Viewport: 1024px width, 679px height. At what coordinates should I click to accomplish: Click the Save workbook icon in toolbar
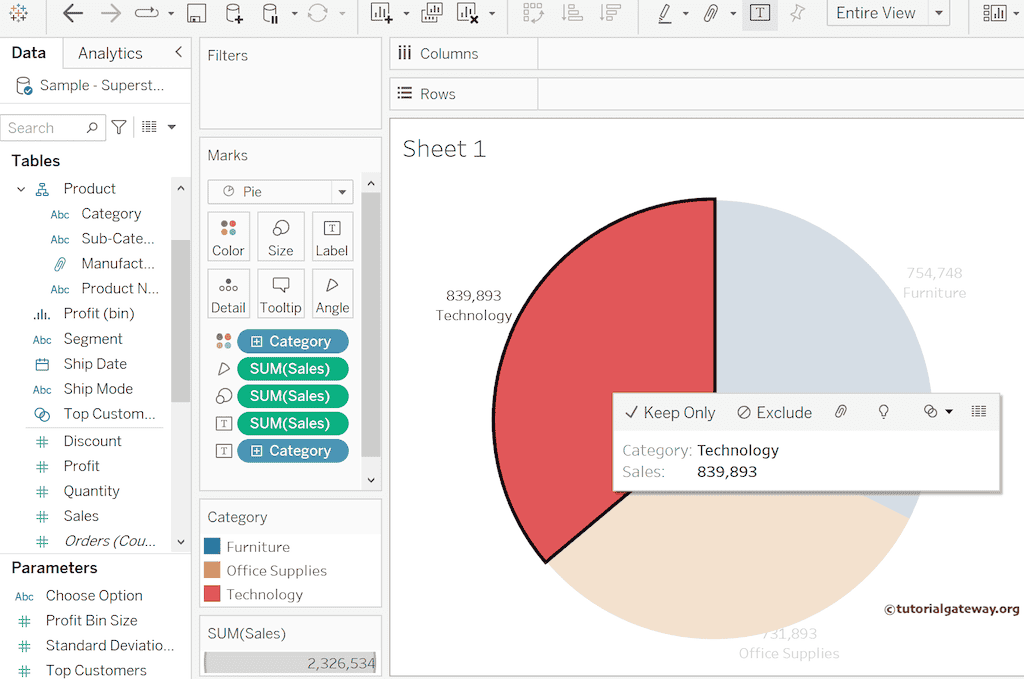197,13
